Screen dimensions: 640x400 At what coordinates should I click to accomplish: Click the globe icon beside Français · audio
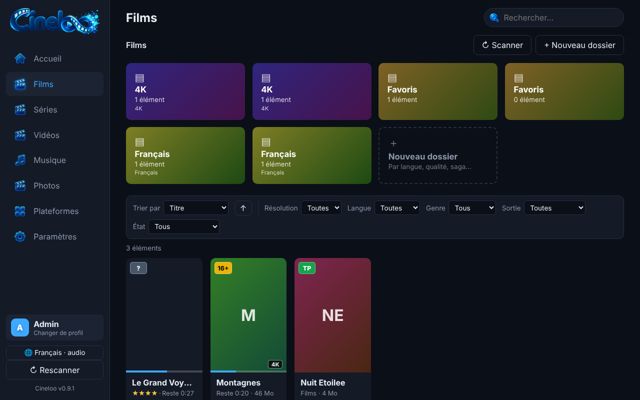pyautogui.click(x=28, y=353)
